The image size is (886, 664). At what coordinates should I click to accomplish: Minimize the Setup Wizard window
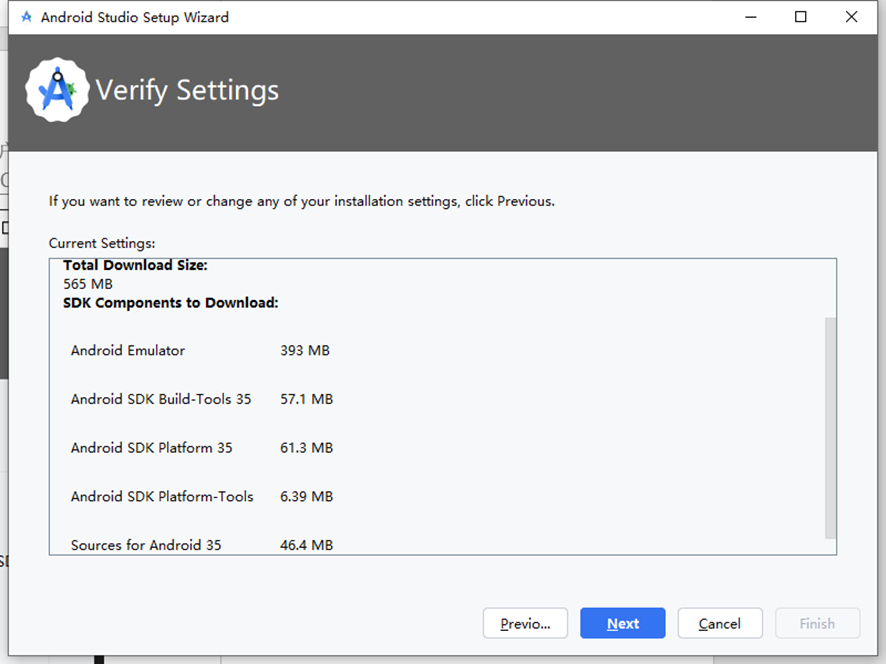(x=750, y=17)
